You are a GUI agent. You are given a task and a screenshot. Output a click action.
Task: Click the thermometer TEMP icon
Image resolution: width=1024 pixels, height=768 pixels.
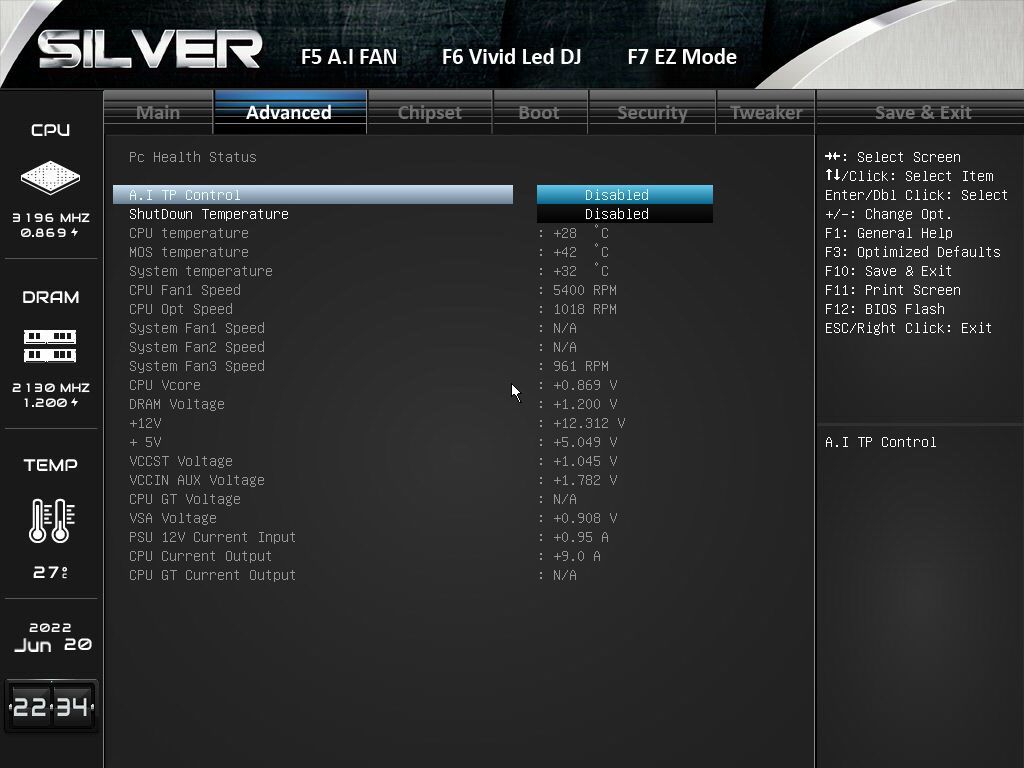tap(52, 520)
